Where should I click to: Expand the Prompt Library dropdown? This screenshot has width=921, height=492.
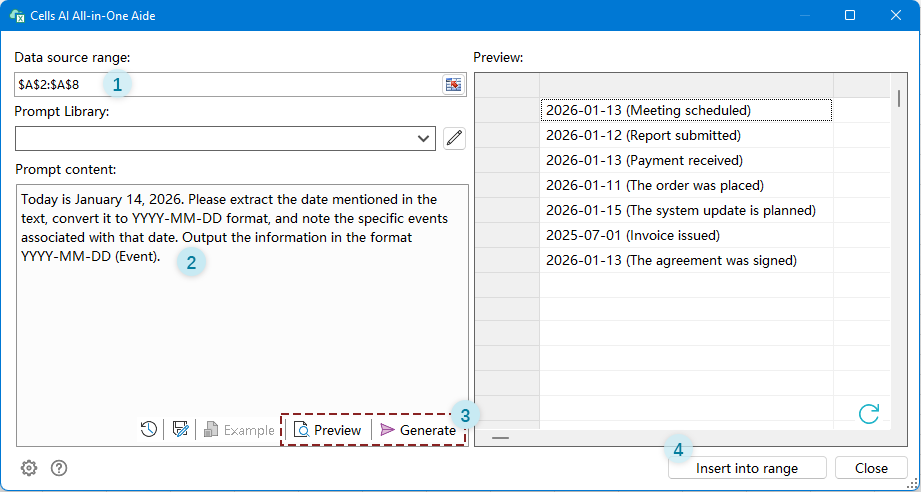point(422,138)
